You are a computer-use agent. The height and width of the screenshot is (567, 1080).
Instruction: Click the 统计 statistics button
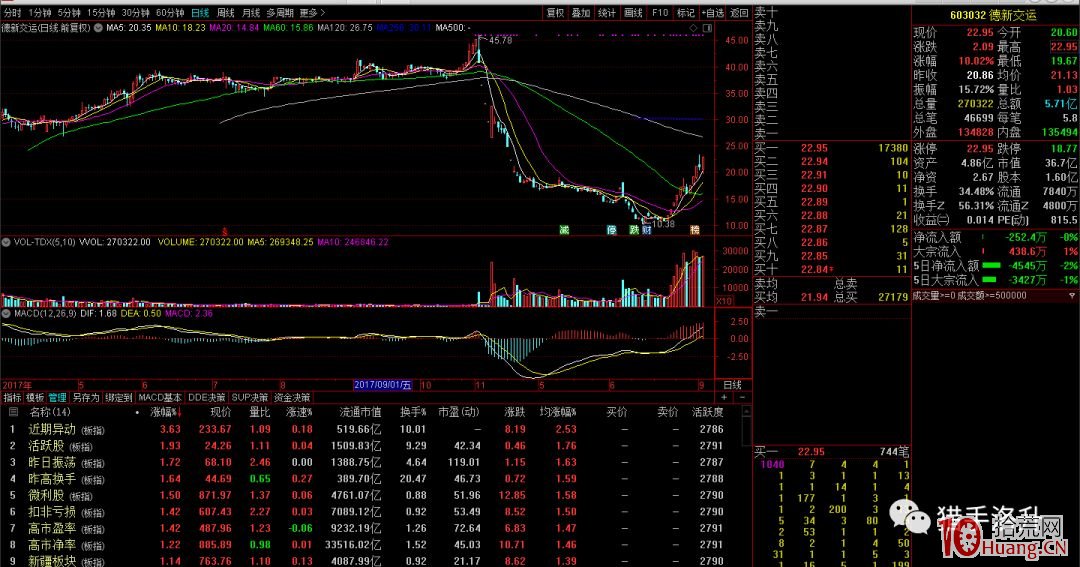click(608, 13)
